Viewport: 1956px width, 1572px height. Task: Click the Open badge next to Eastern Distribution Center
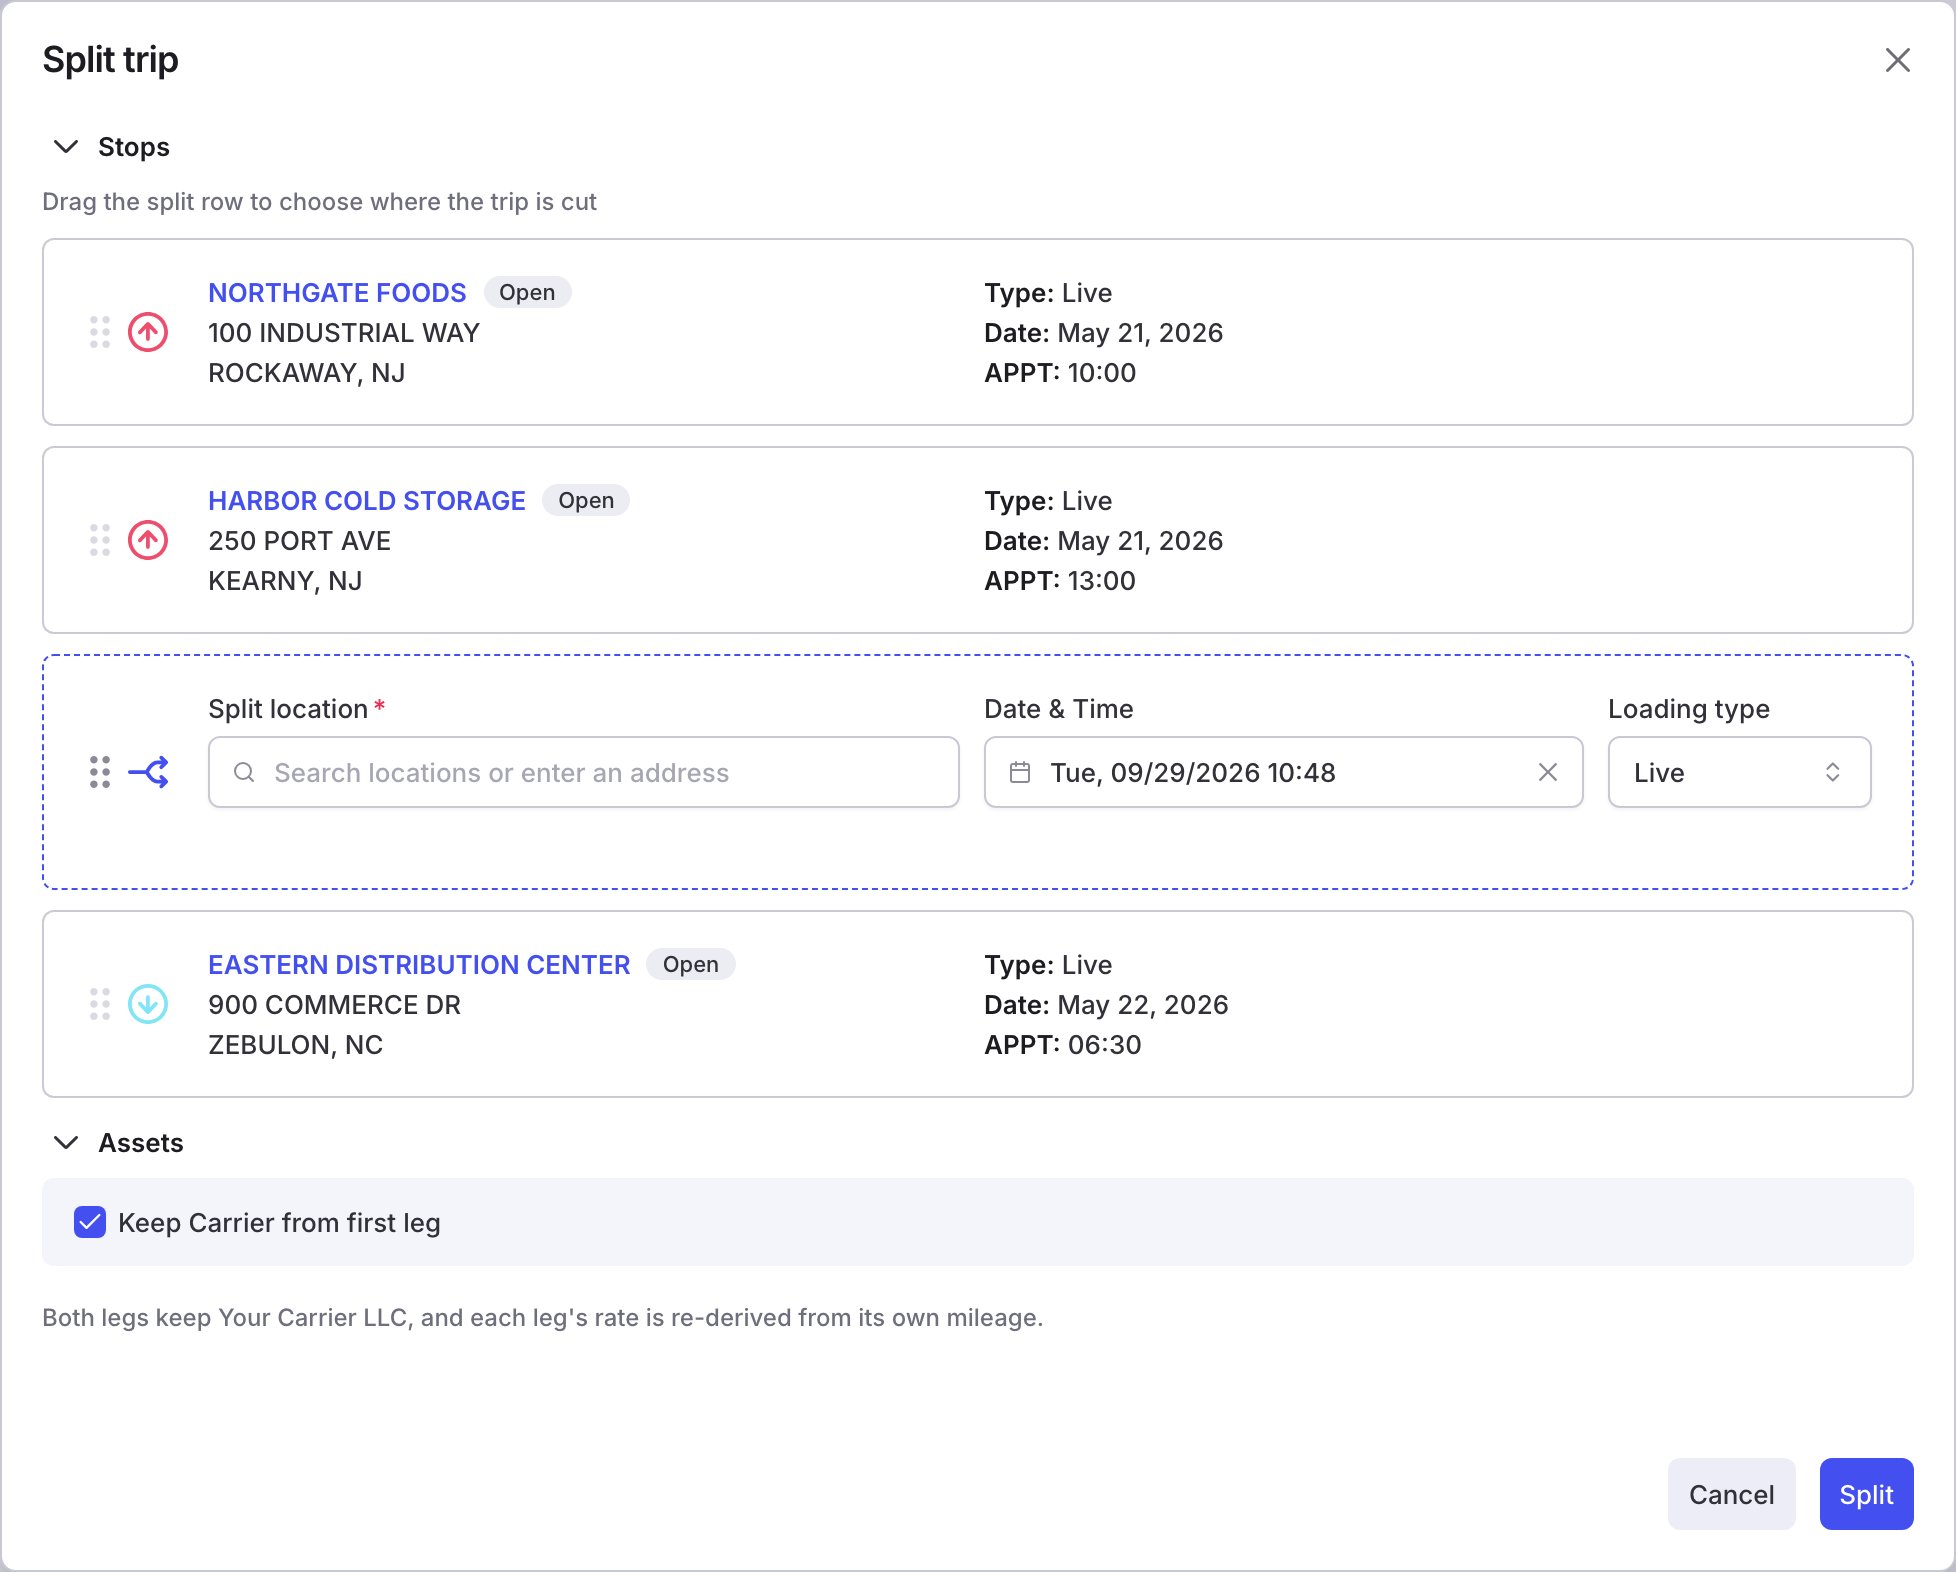(691, 964)
